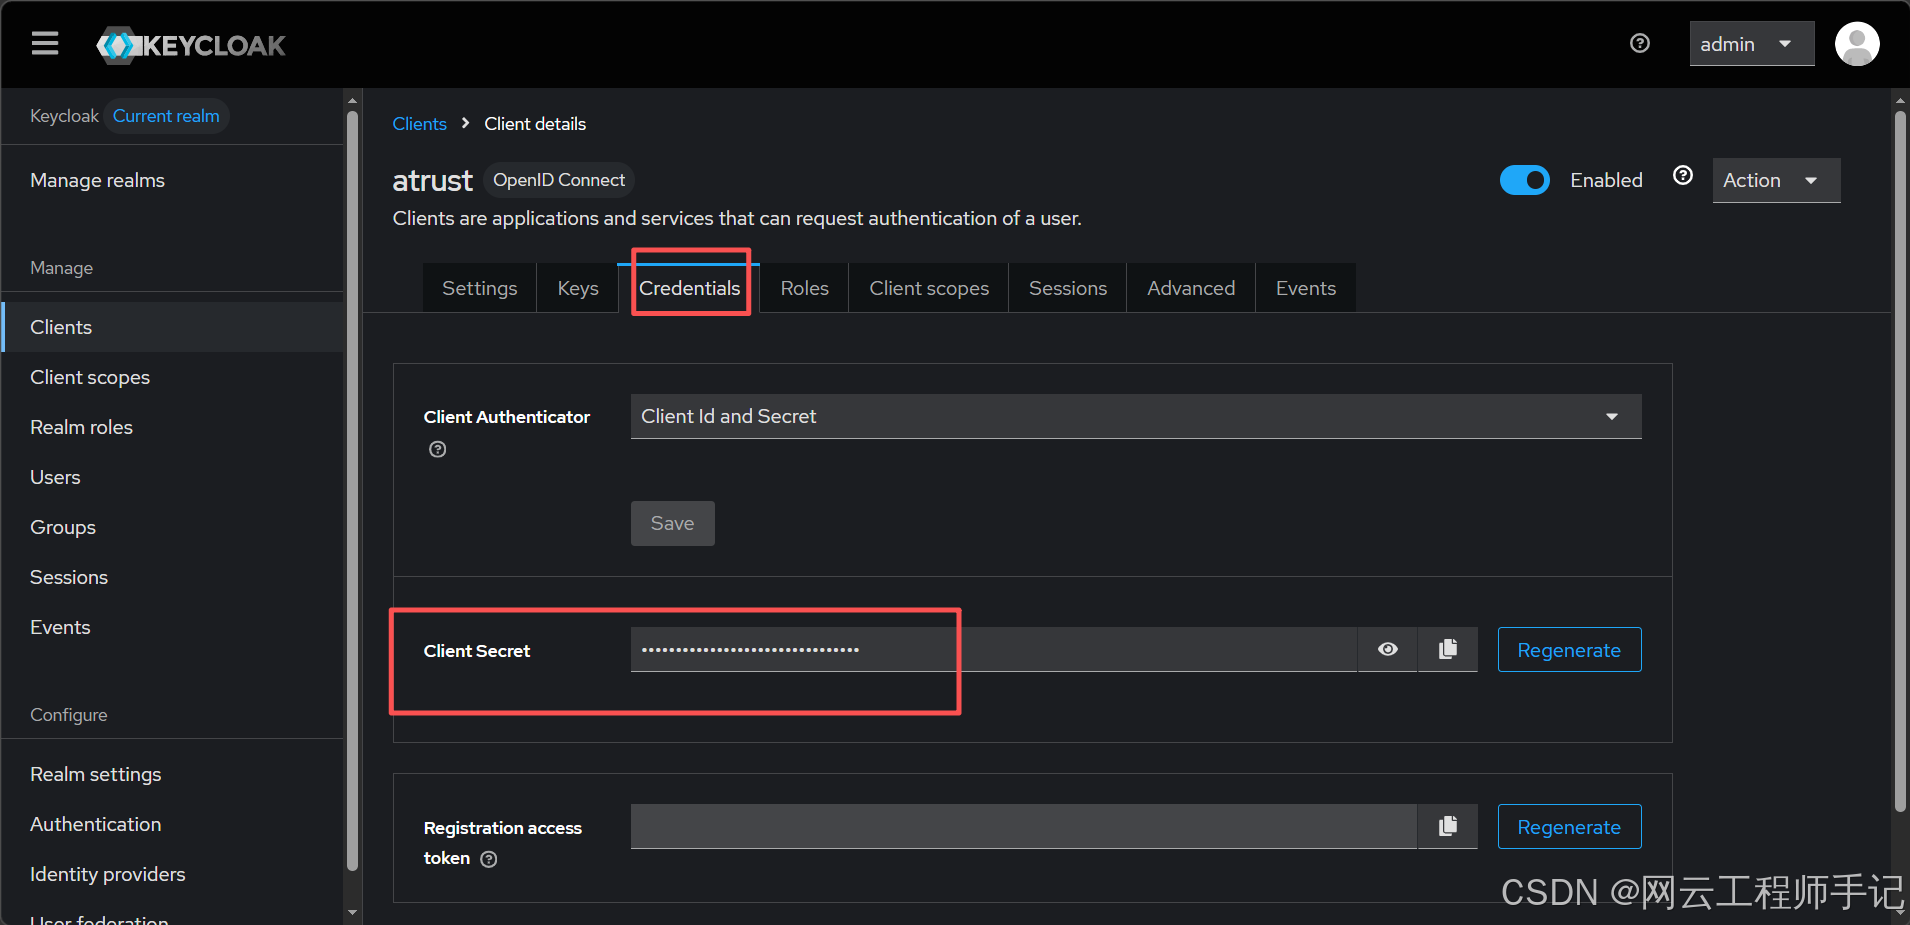This screenshot has width=1910, height=925.
Task: Click the Current realm badge
Action: pos(166,116)
